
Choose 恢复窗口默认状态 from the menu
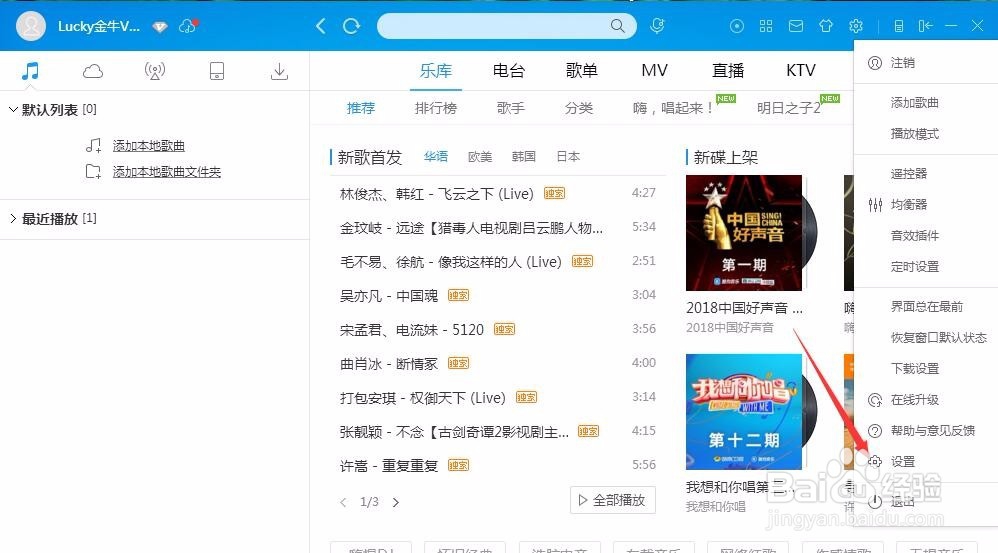coord(939,338)
